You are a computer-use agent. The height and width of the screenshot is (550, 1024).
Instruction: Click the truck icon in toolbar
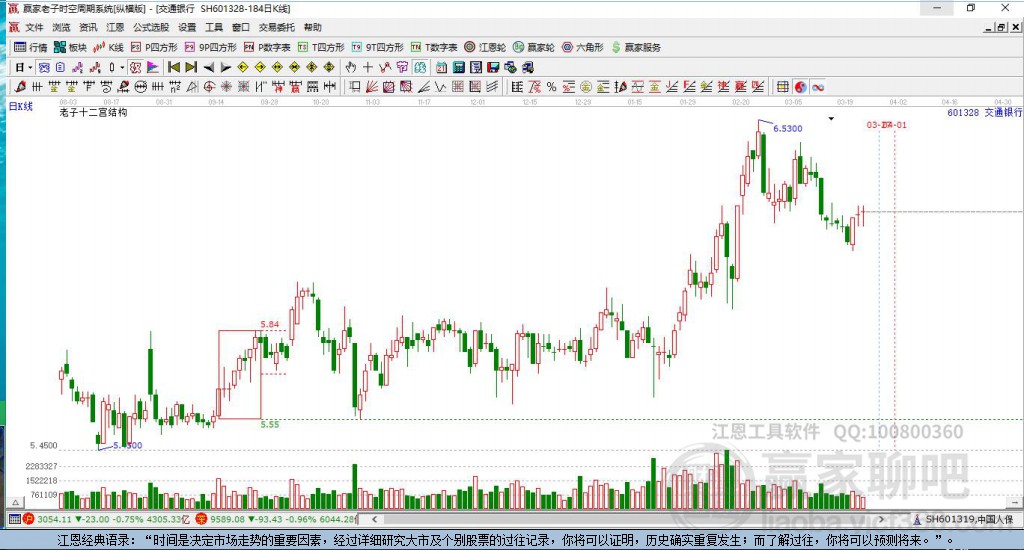pos(527,67)
